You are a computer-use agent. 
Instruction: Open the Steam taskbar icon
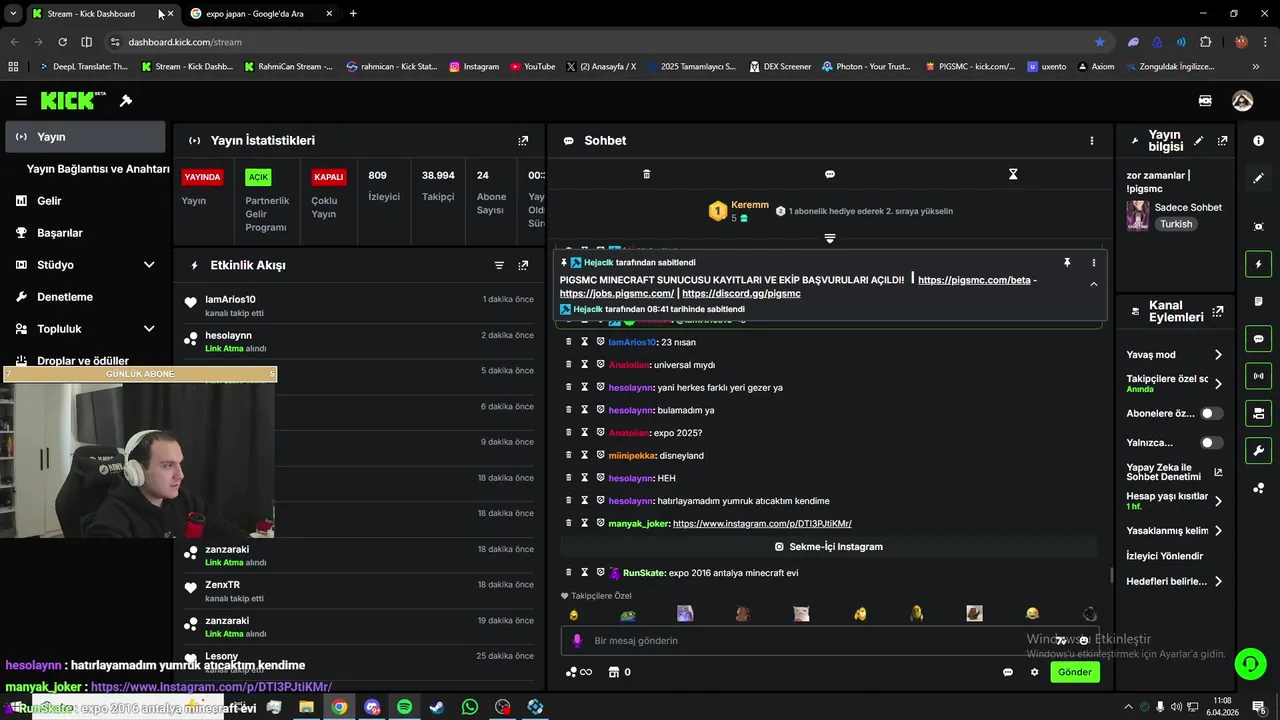coord(437,707)
